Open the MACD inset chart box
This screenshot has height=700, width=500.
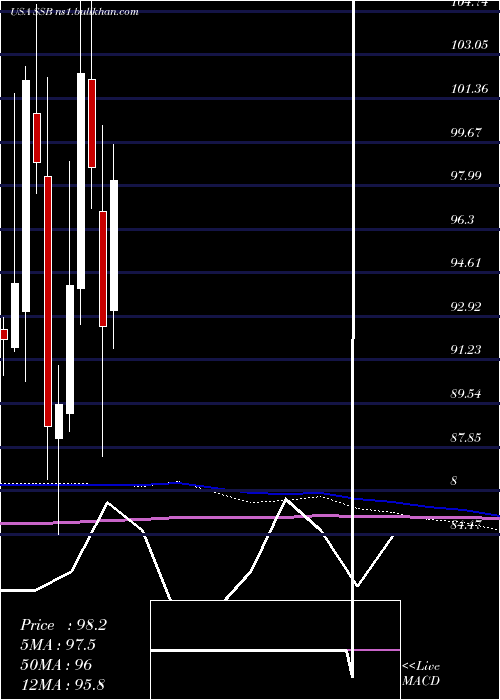275,650
